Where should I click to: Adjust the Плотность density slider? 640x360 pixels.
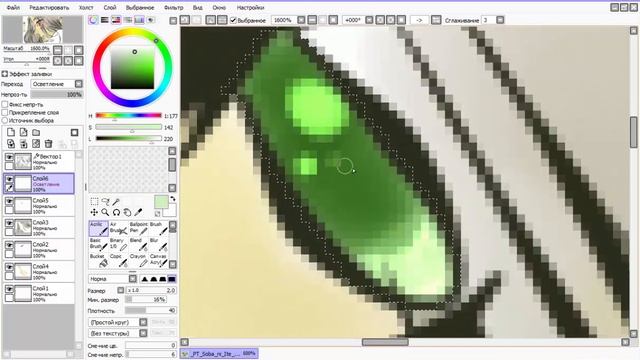(151, 311)
